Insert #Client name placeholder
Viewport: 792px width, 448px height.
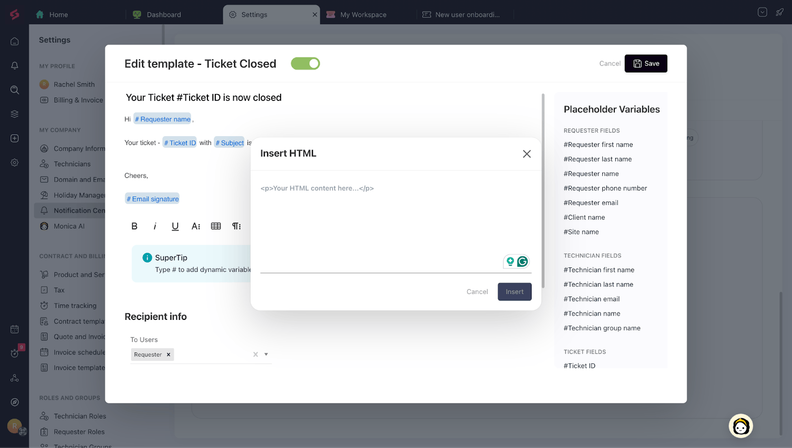click(584, 218)
